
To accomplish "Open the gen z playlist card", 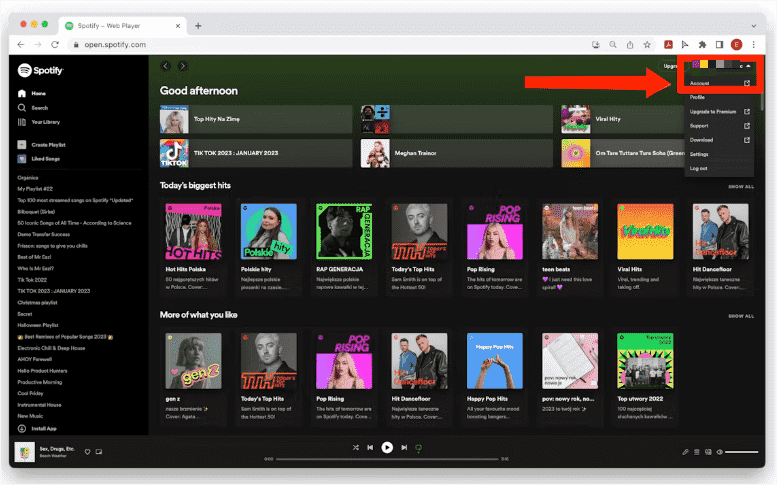I will 193,377.
